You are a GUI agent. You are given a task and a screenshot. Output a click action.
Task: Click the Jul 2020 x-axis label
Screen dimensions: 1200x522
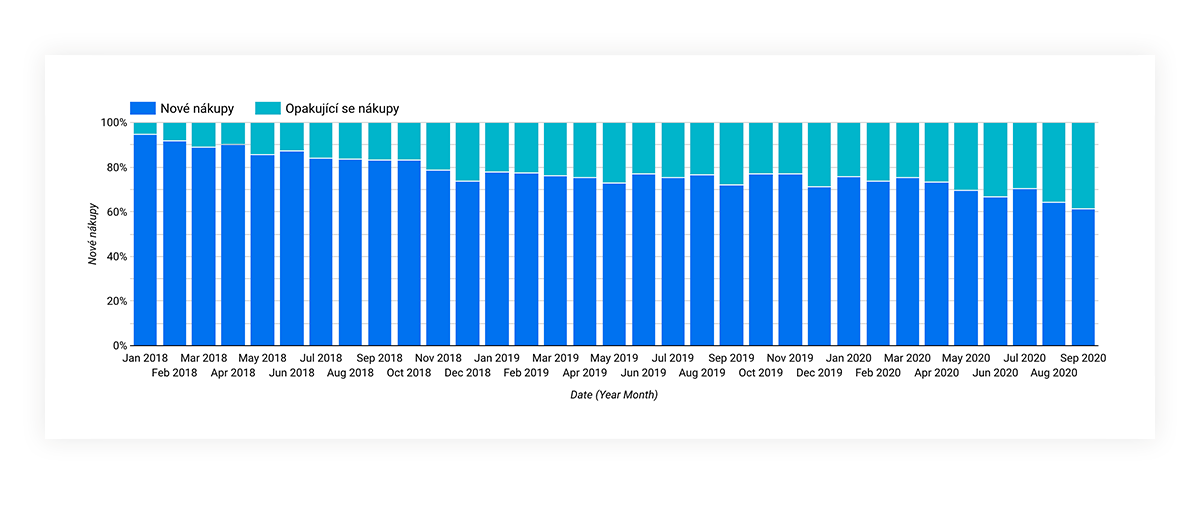click(x=1025, y=357)
